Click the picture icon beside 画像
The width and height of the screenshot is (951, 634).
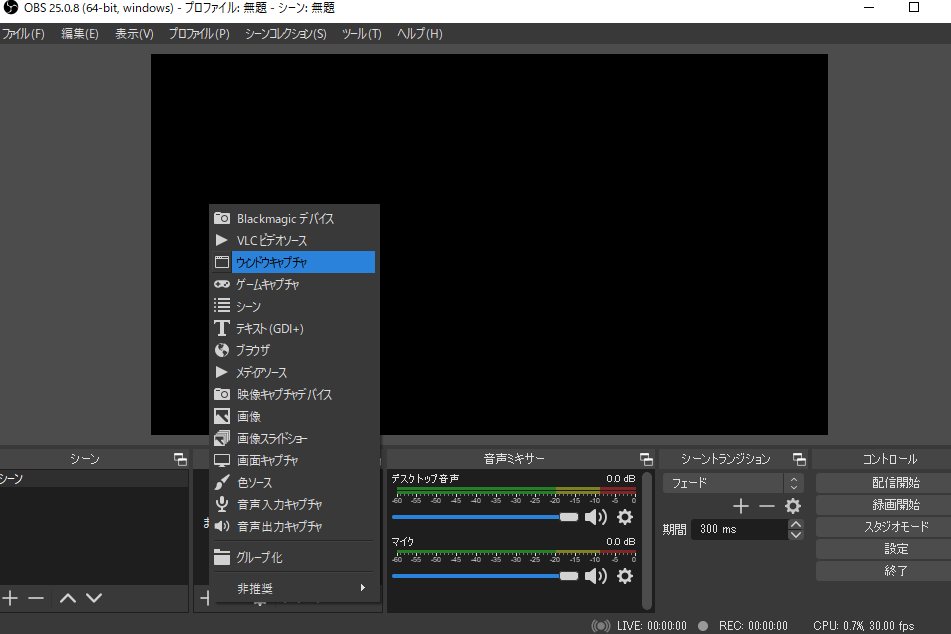222,416
